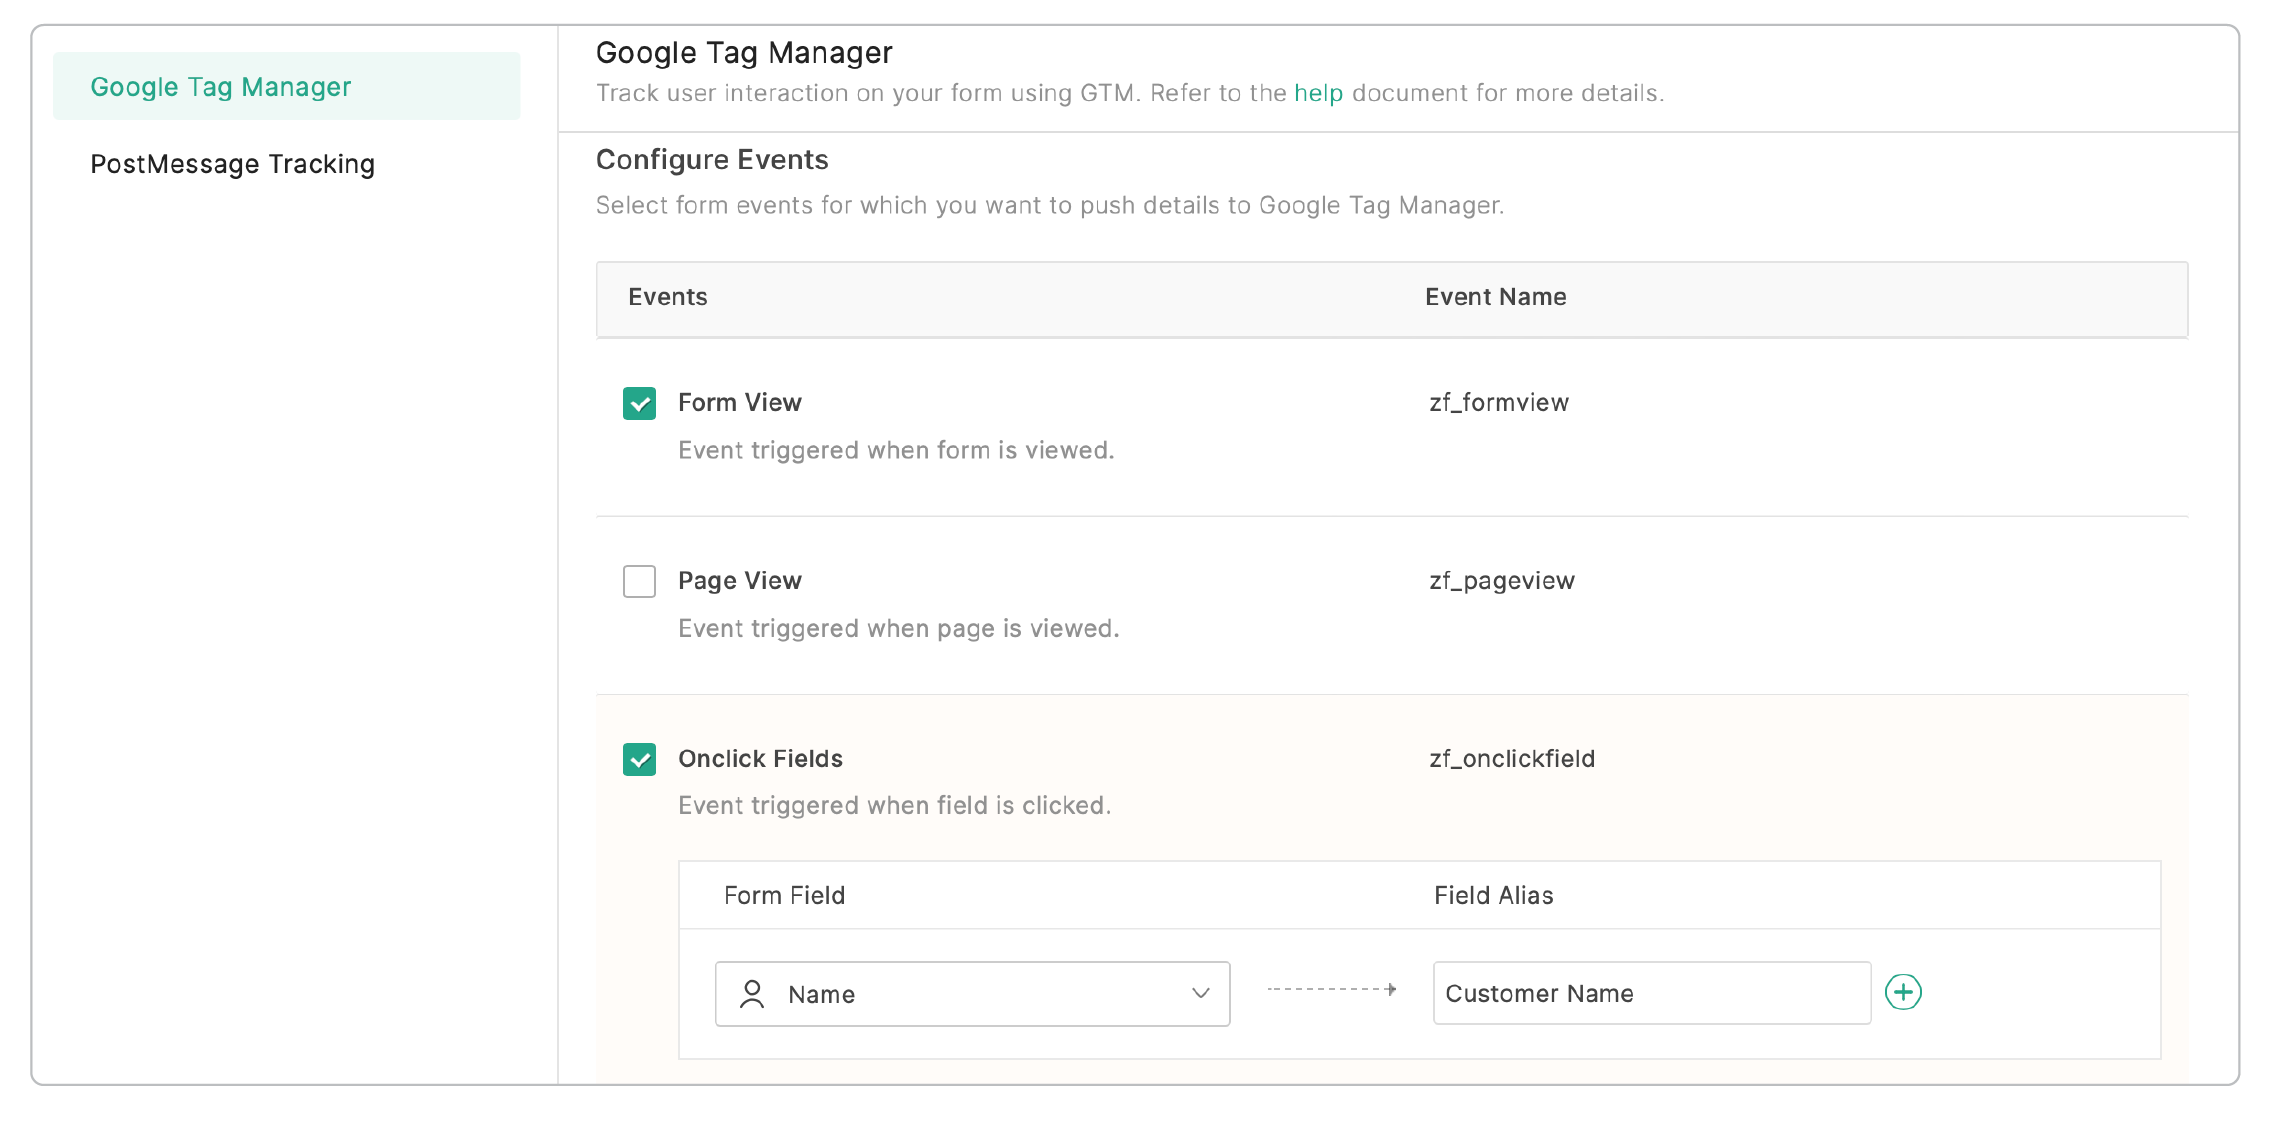
Task: Click the person icon in Name dropdown
Action: [752, 994]
